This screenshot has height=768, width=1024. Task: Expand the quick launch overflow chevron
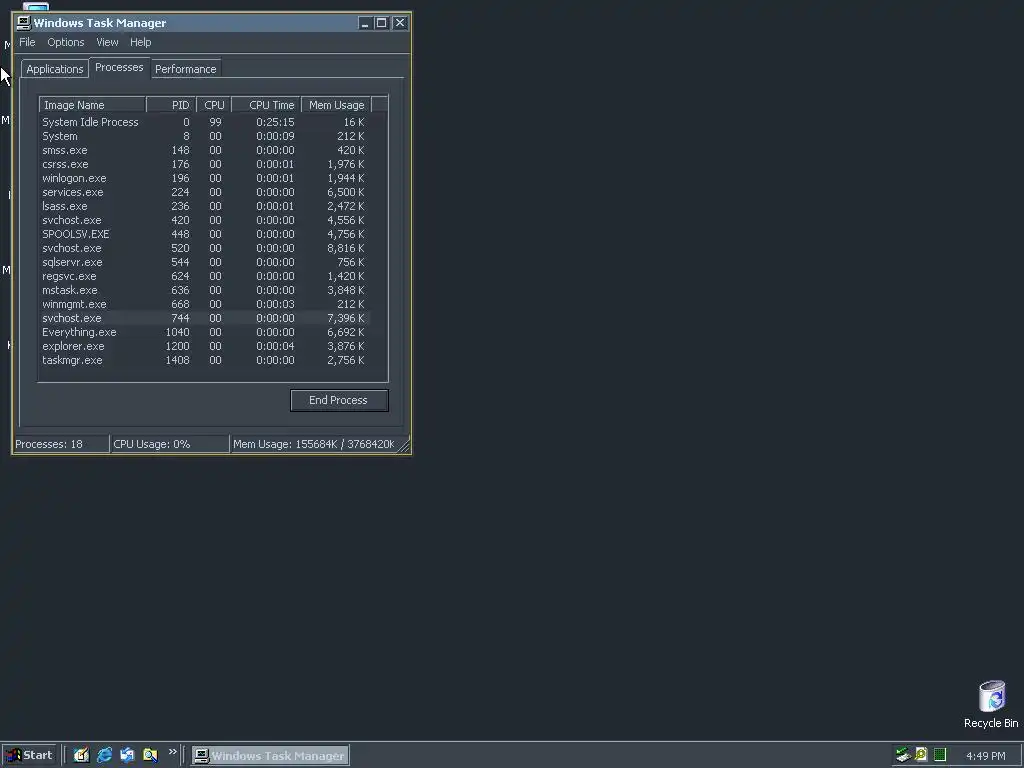172,752
